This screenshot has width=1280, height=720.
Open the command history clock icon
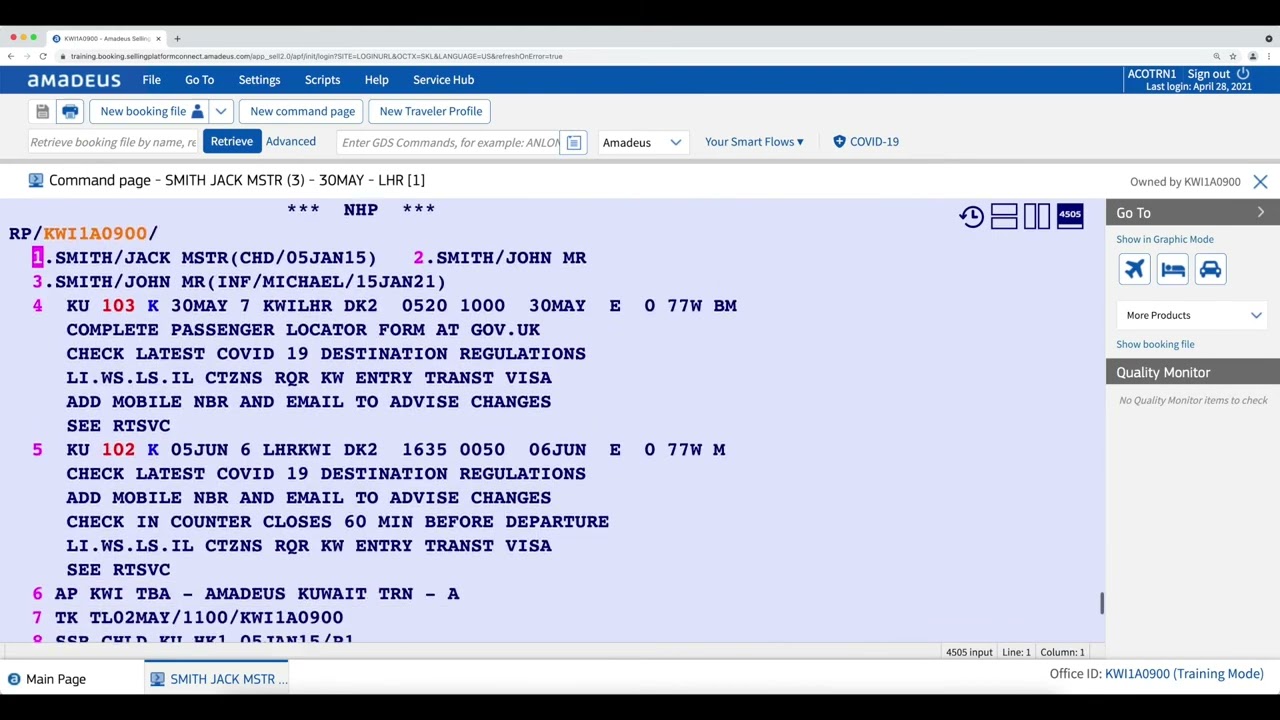971,216
